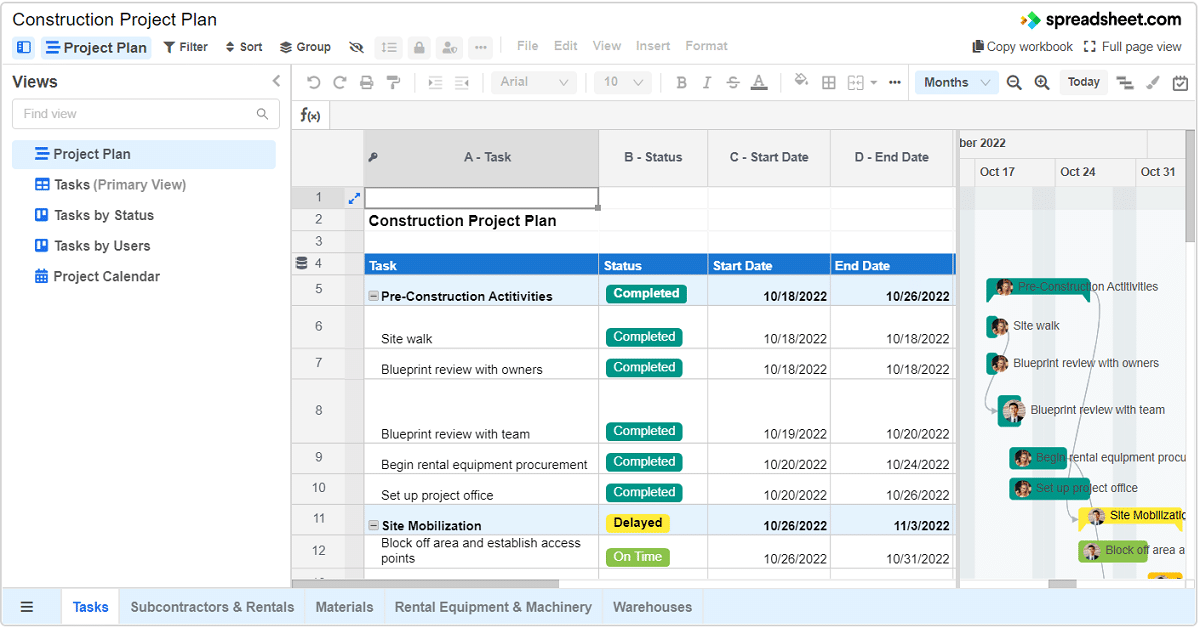This screenshot has height=628, width=1200.
Task: Click the Find view search field
Action: 146,114
